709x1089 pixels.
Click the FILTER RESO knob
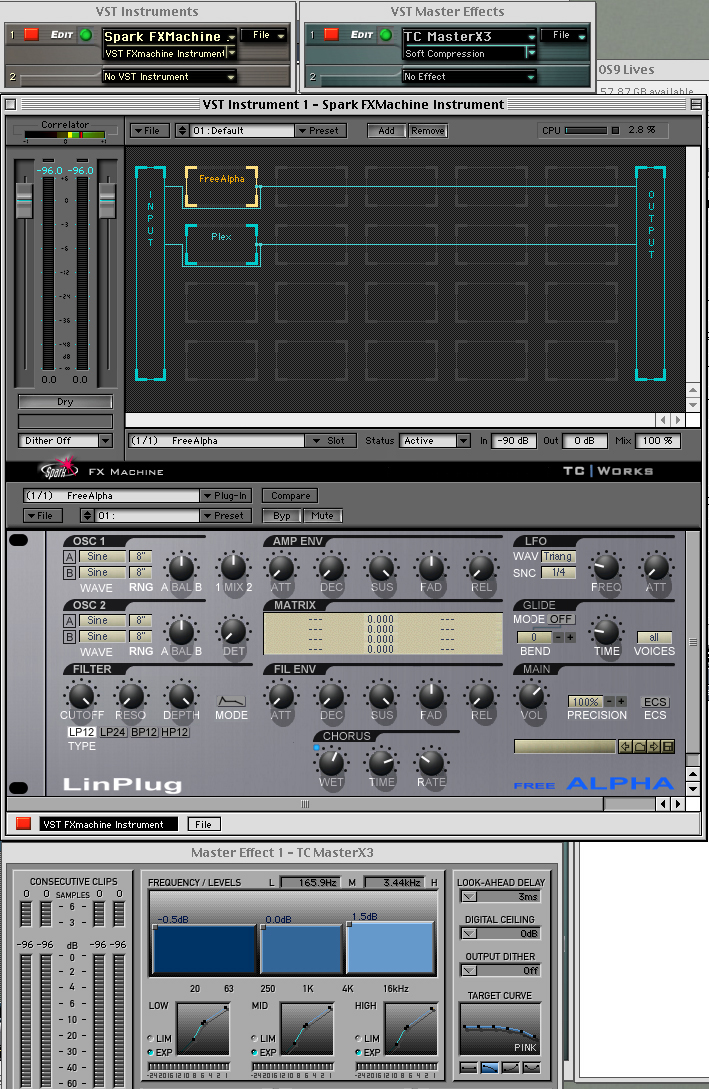point(131,695)
